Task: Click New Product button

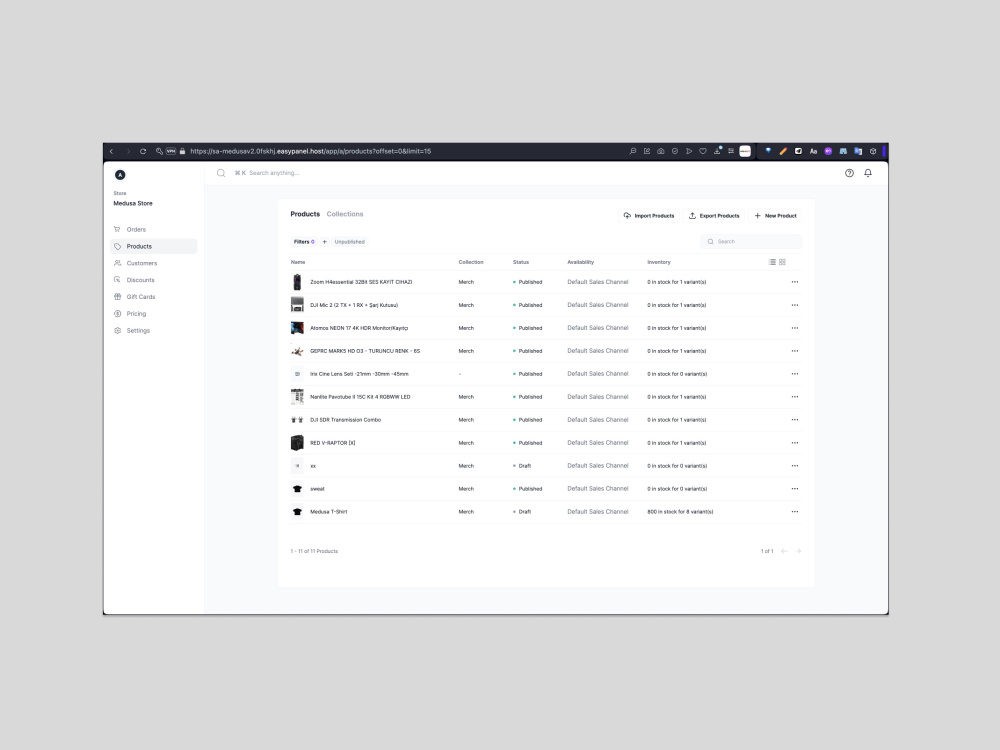Action: (x=776, y=216)
